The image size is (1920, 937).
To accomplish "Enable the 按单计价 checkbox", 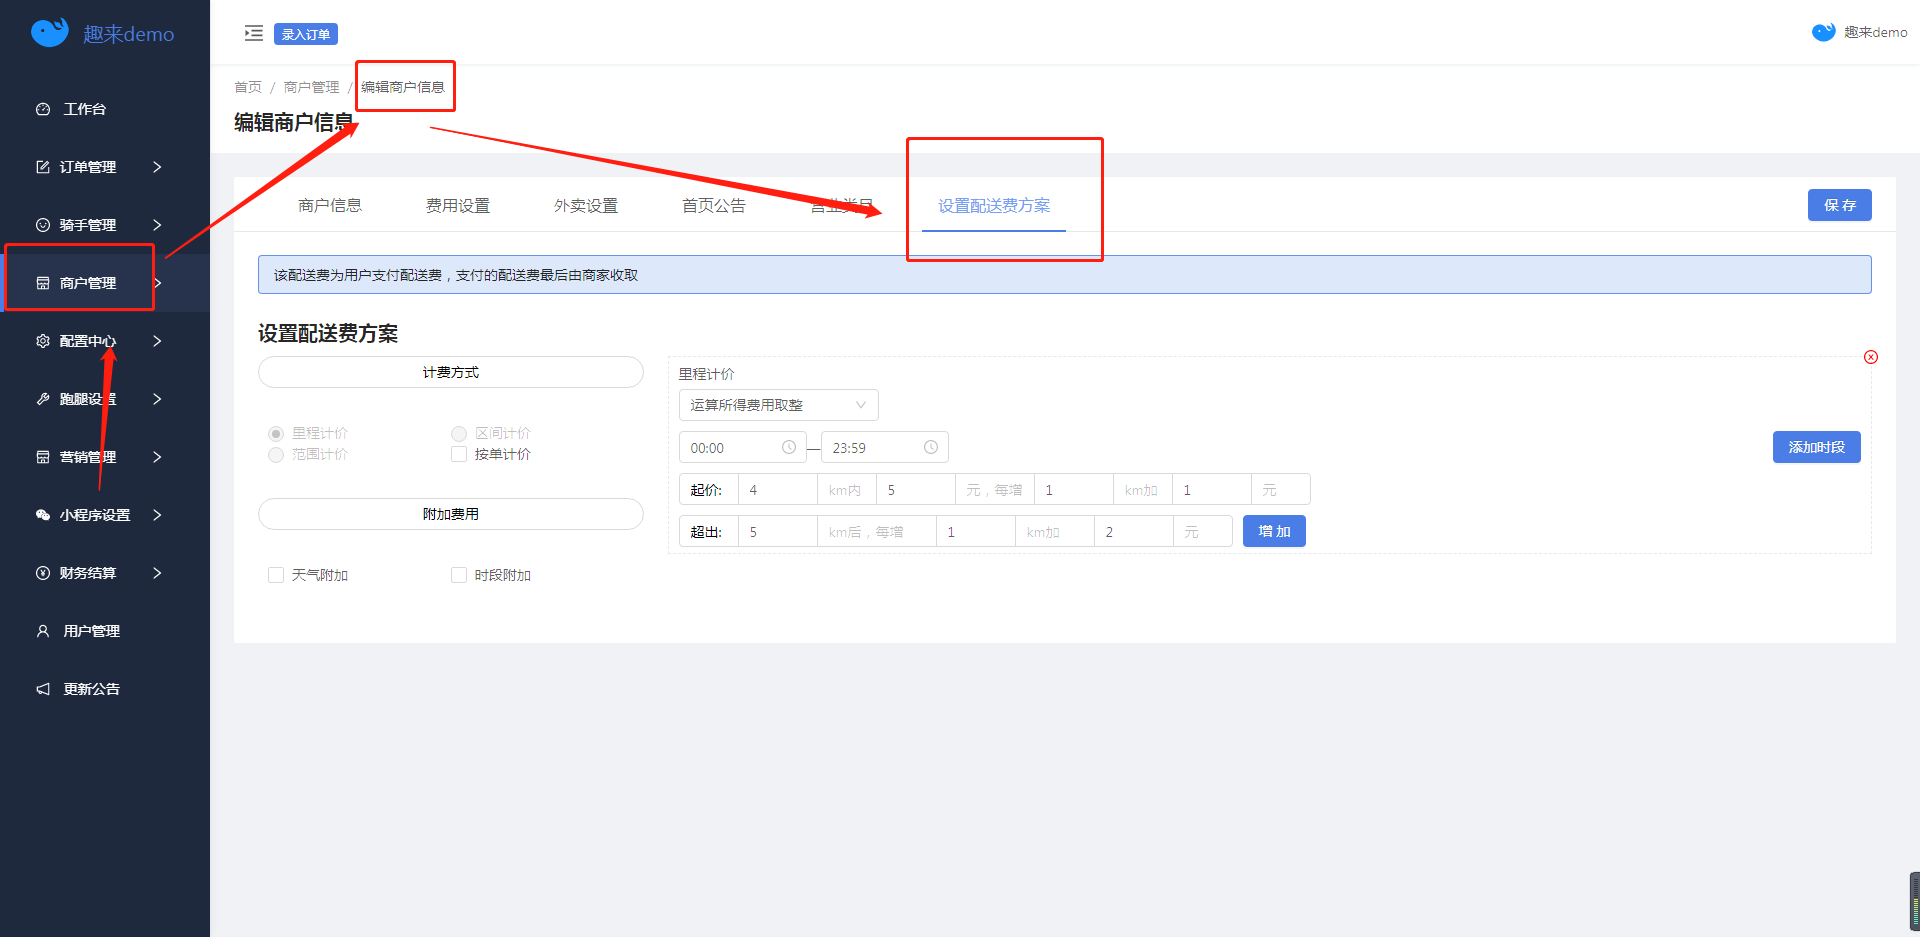I will pyautogui.click(x=459, y=454).
